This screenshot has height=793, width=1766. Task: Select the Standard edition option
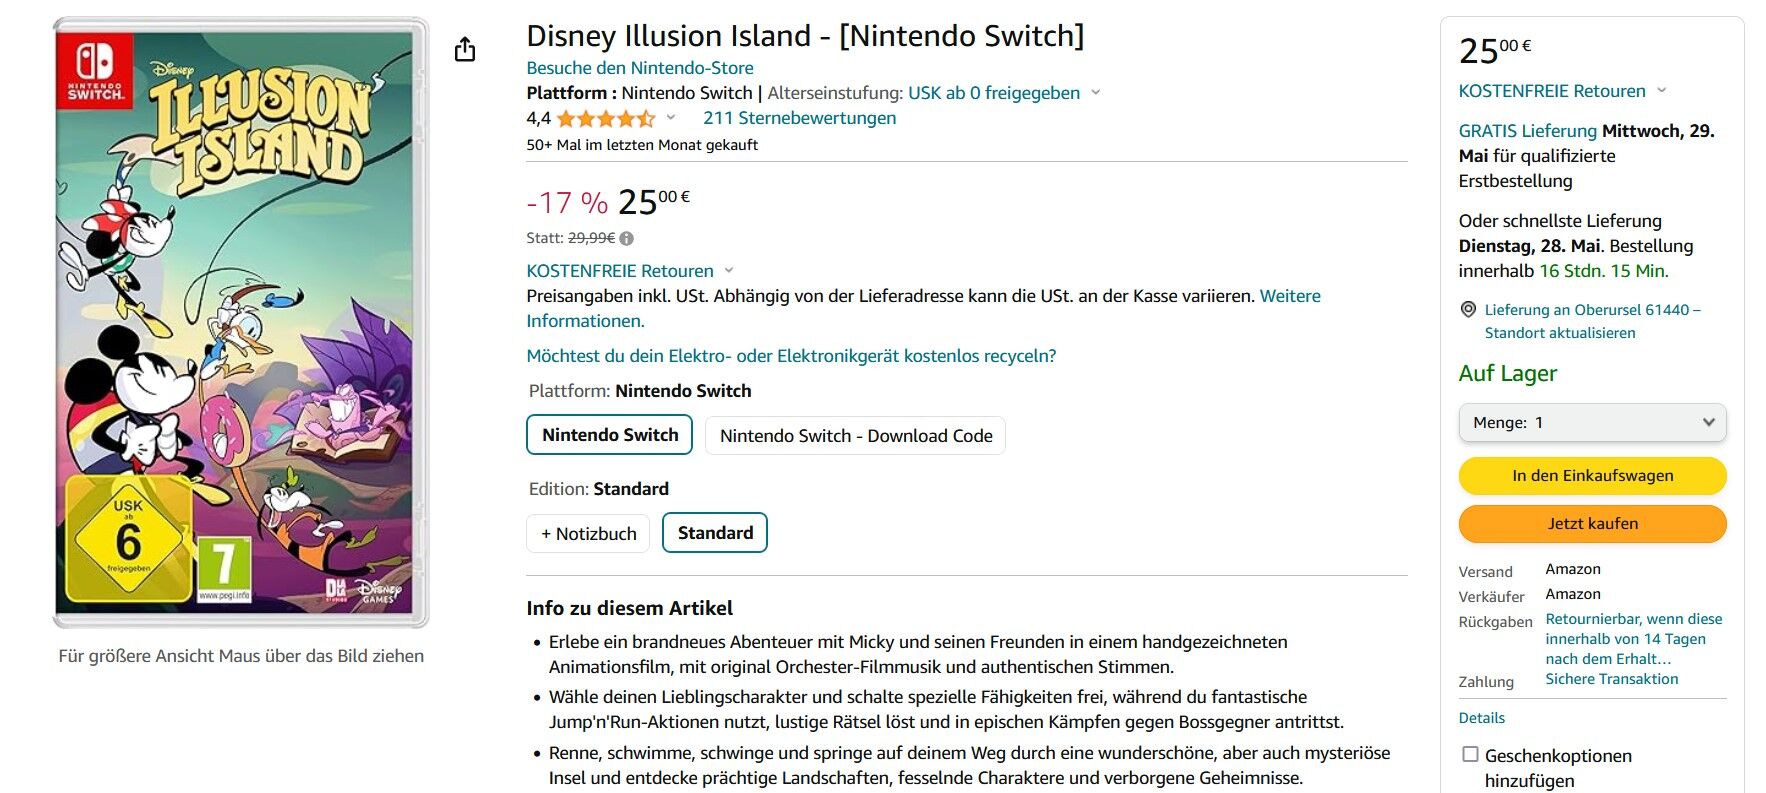coord(715,533)
